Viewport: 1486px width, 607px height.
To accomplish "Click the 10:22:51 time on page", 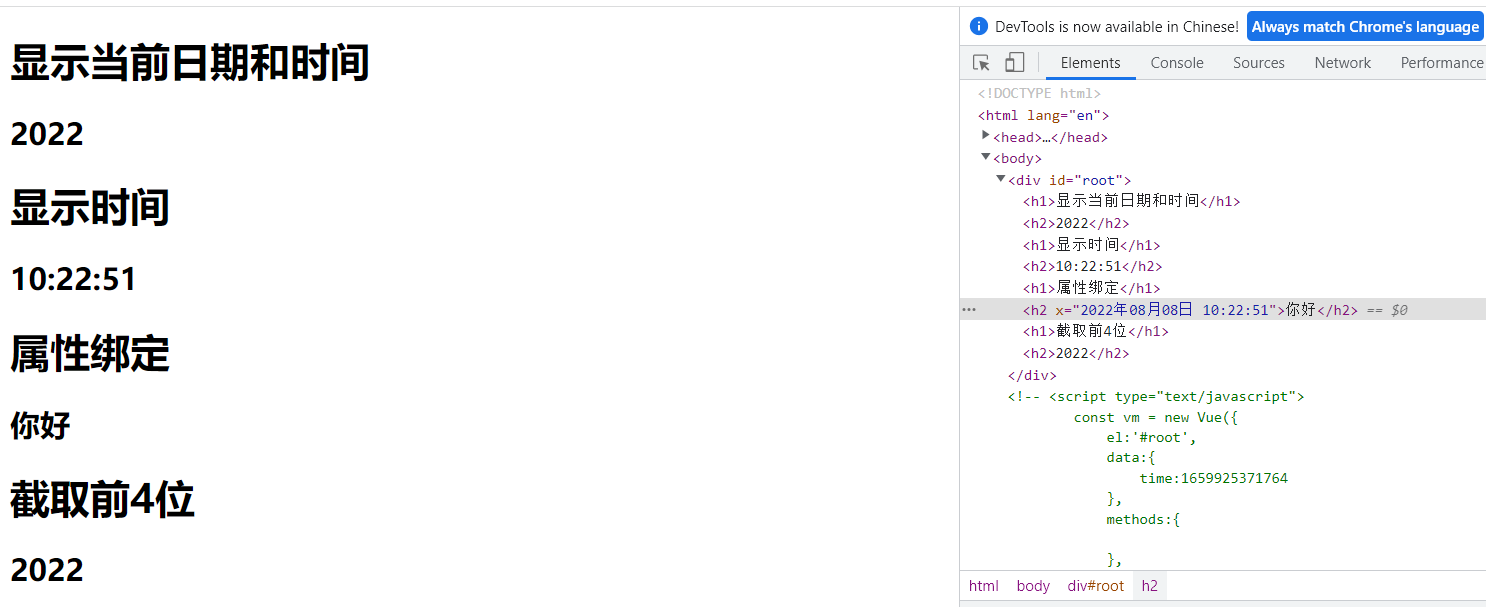I will tap(73, 279).
